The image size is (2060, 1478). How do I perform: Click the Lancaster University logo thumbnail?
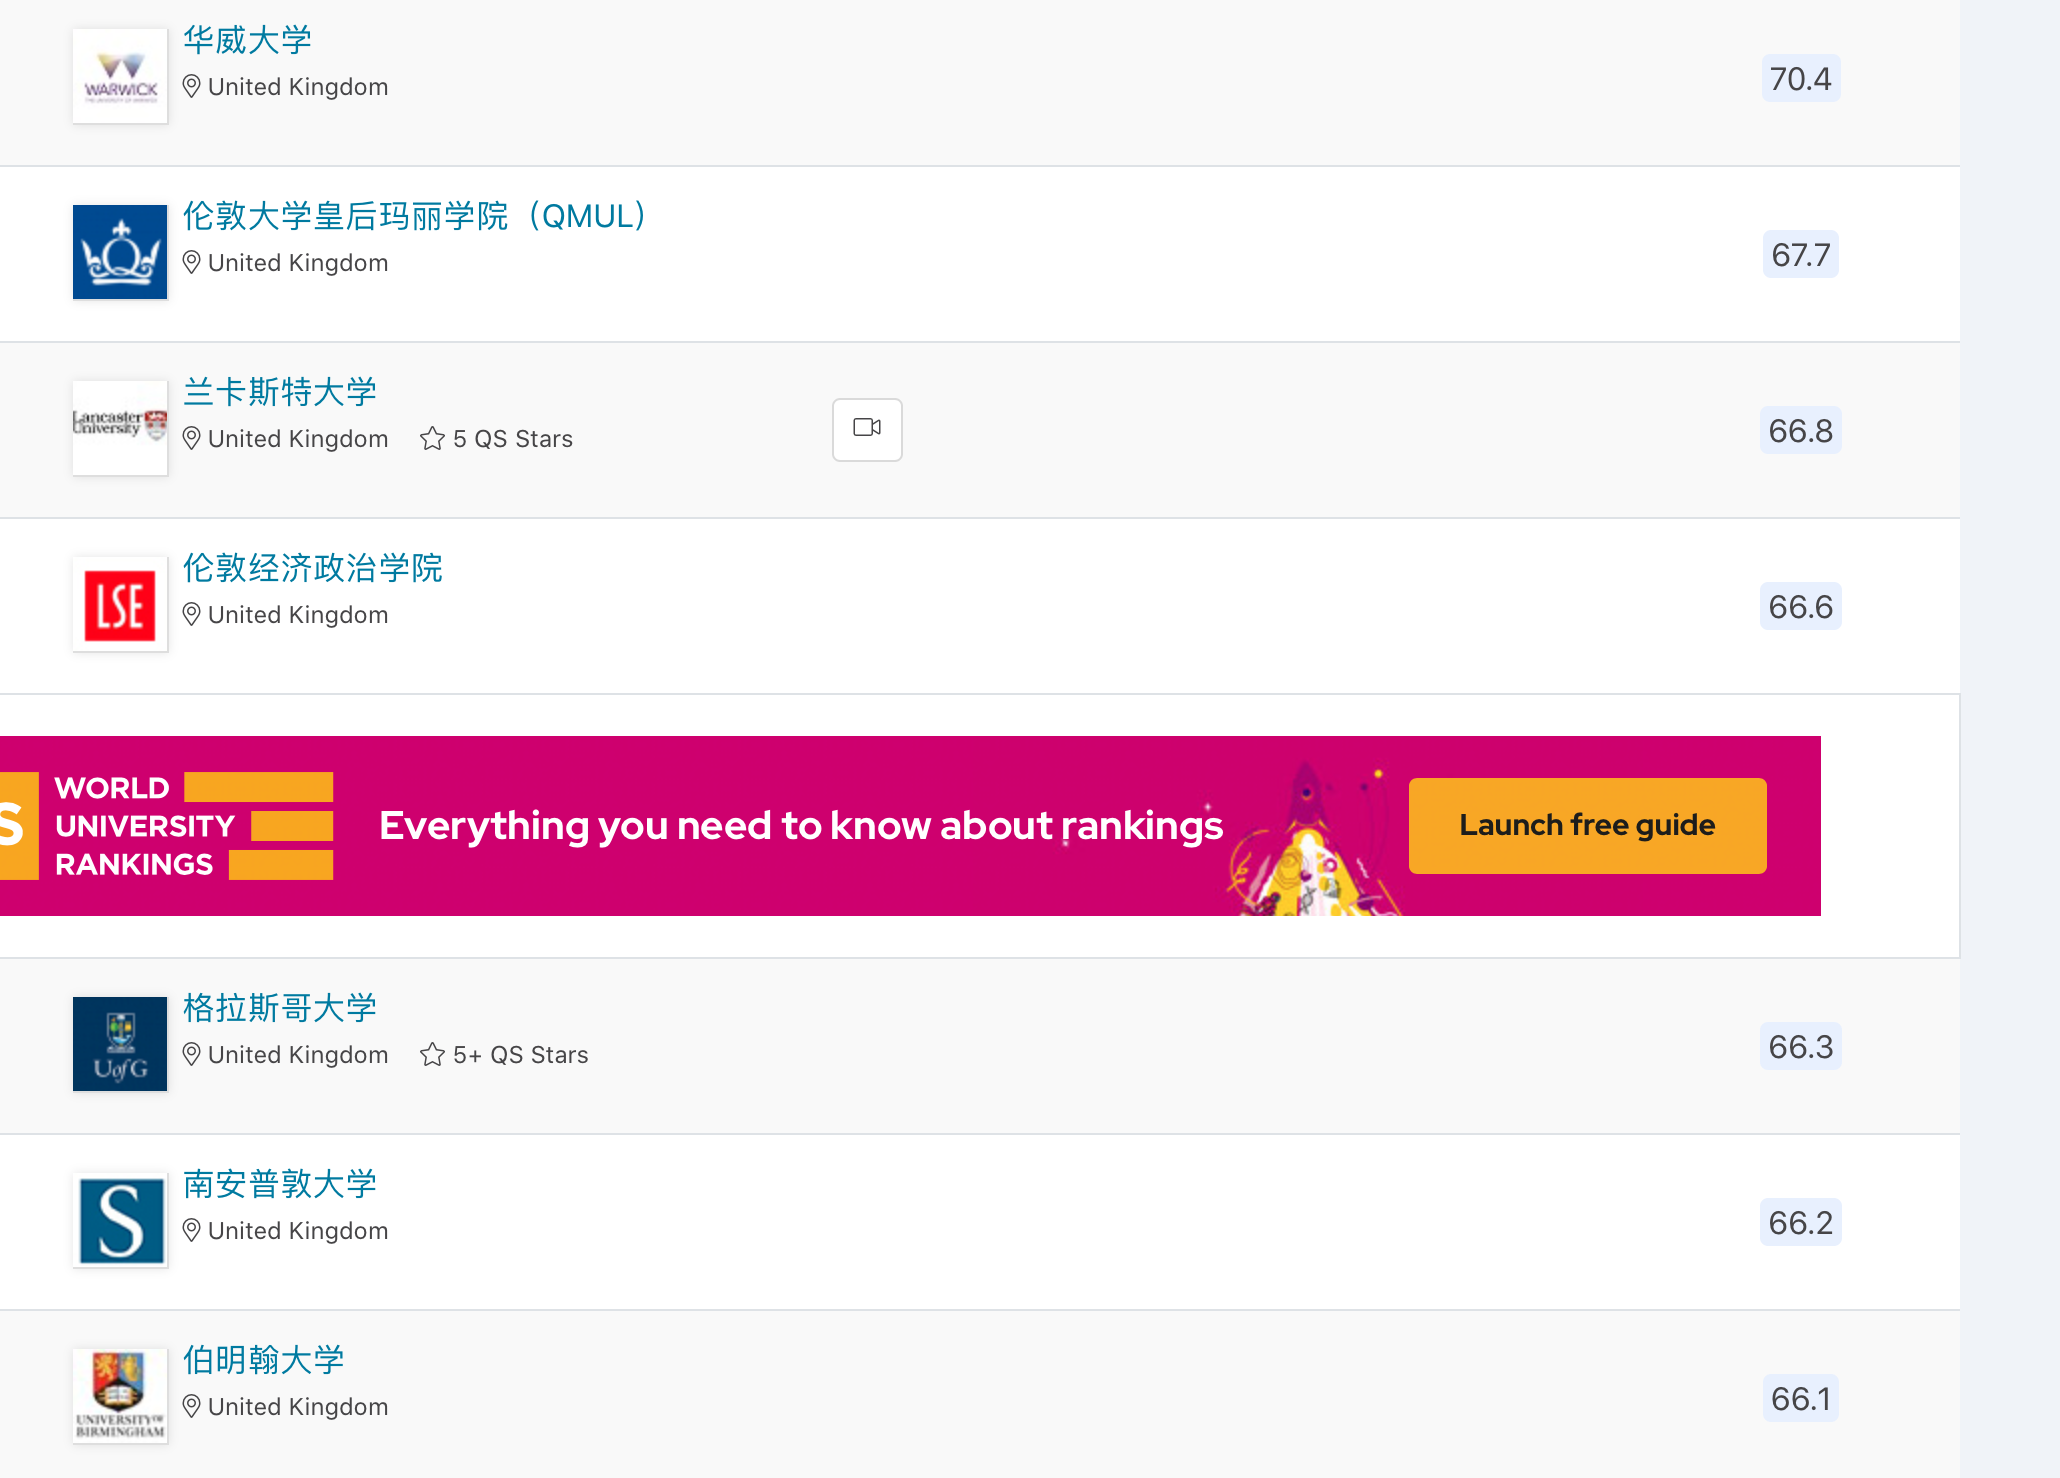pos(120,428)
